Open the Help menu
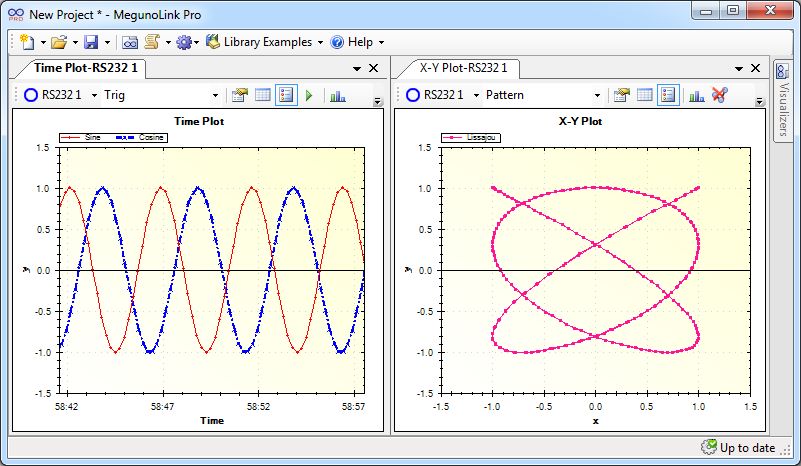Image resolution: width=801 pixels, height=466 pixels. point(358,42)
